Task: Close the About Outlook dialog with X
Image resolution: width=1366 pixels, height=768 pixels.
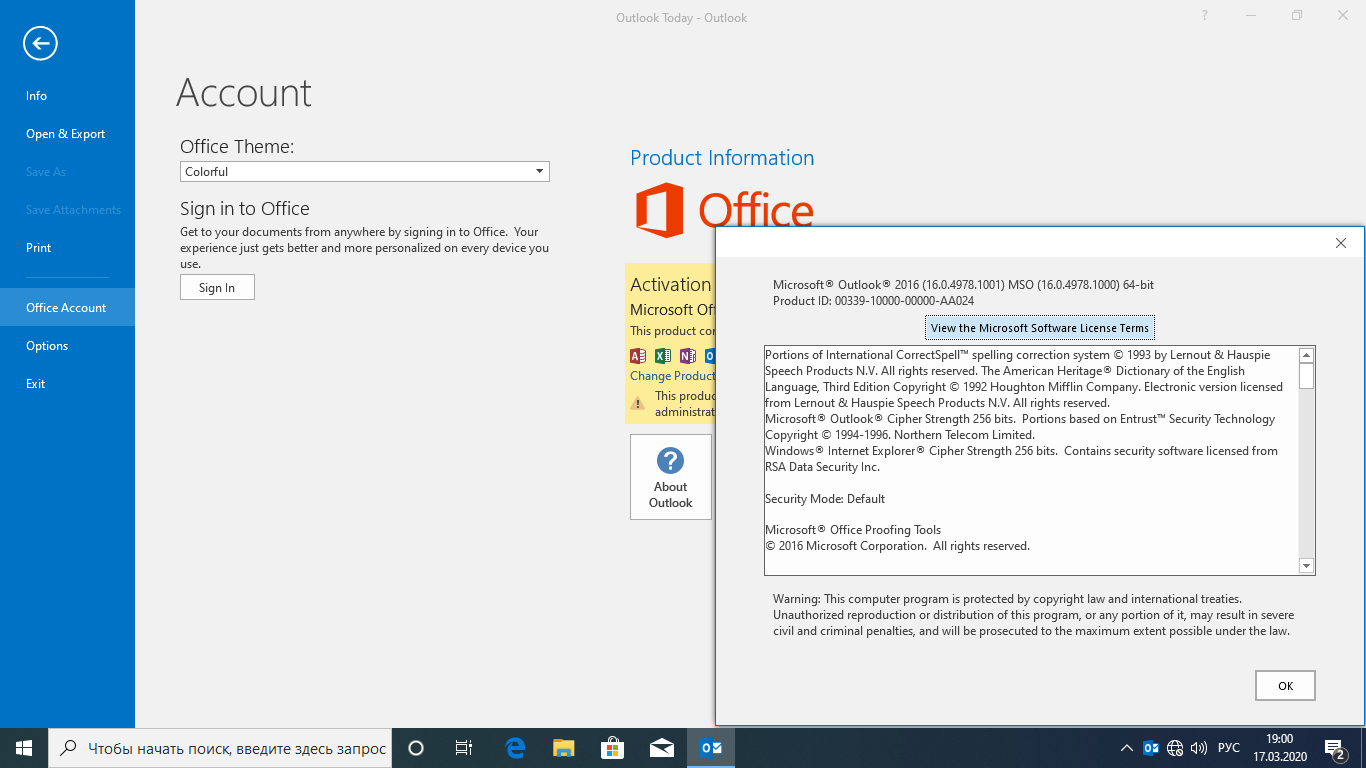Action: 1341,243
